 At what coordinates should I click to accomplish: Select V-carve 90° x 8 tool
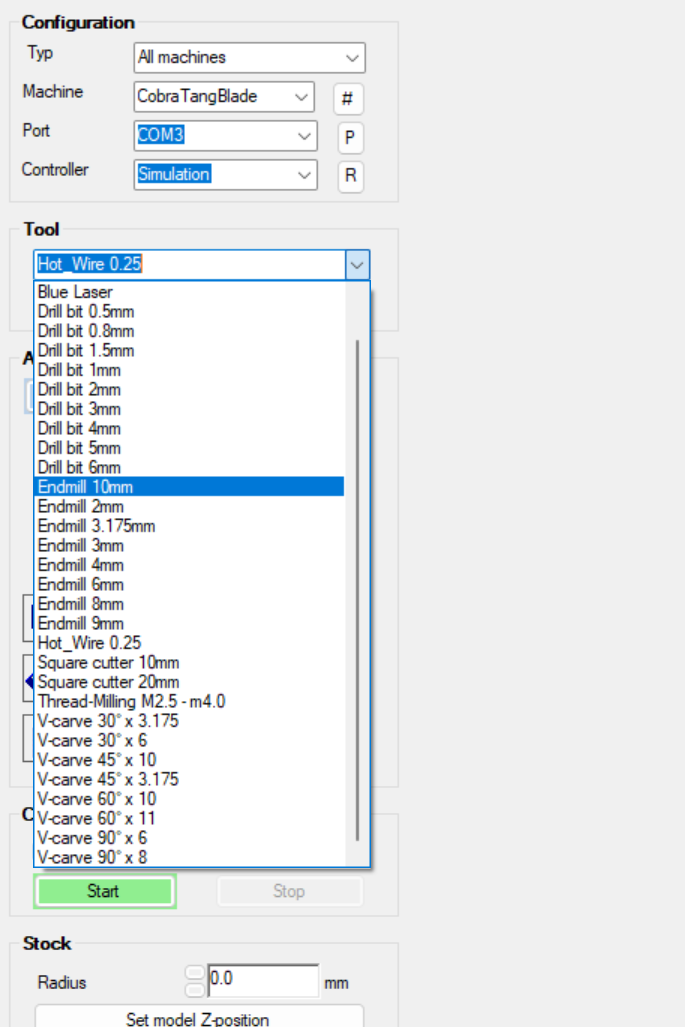[189, 857]
